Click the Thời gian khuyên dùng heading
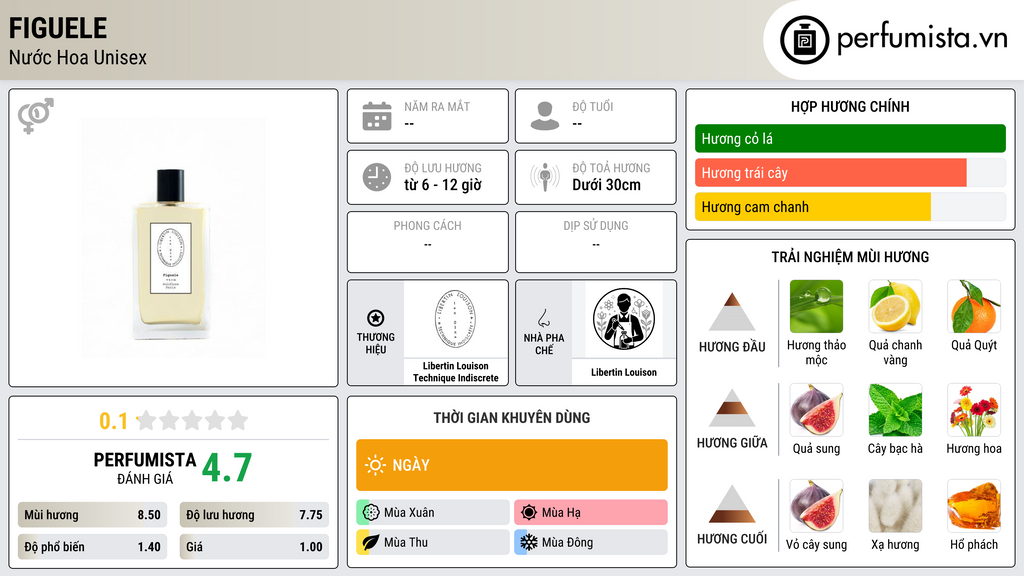The height and width of the screenshot is (576, 1024). pos(512,418)
